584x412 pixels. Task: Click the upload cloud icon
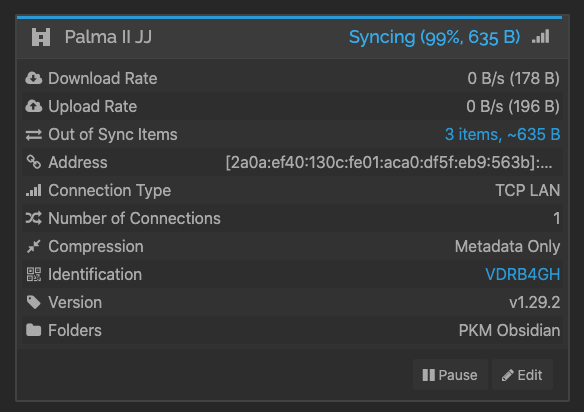pos(34,106)
